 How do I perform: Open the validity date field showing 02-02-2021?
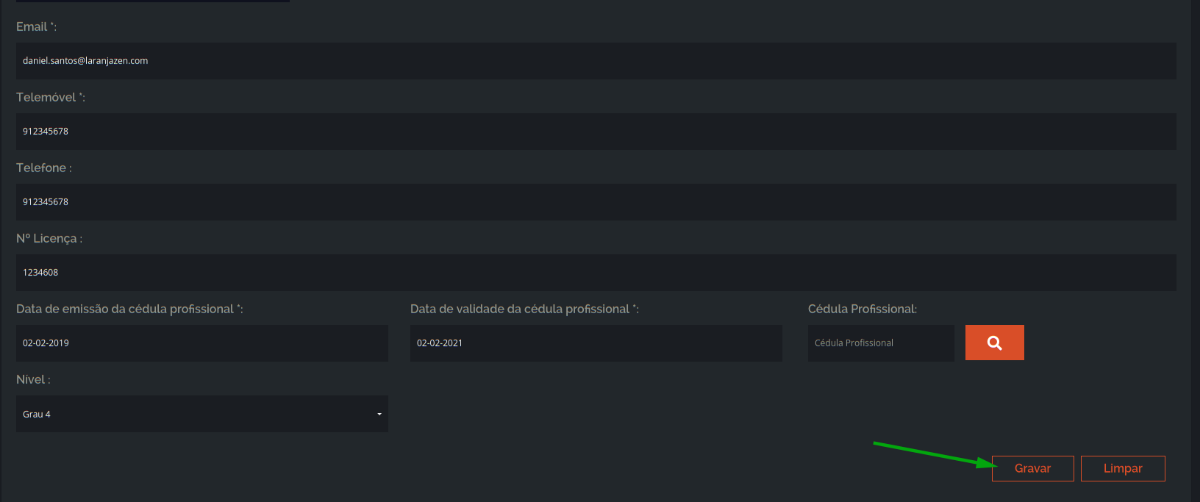pyautogui.click(x=596, y=343)
